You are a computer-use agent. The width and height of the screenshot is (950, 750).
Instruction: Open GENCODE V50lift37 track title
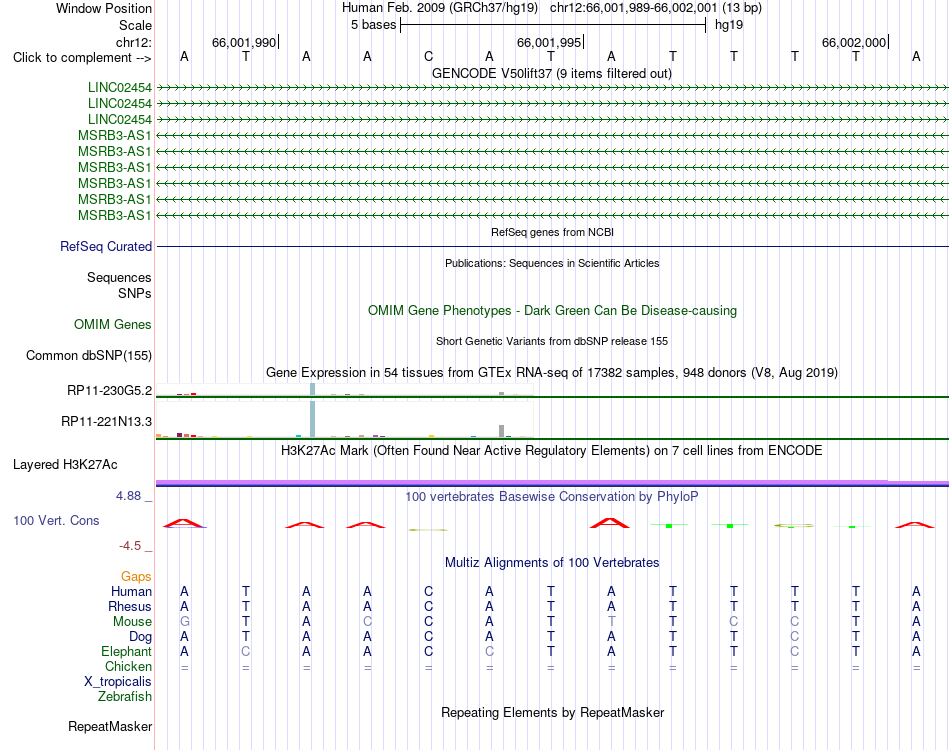tap(551, 73)
